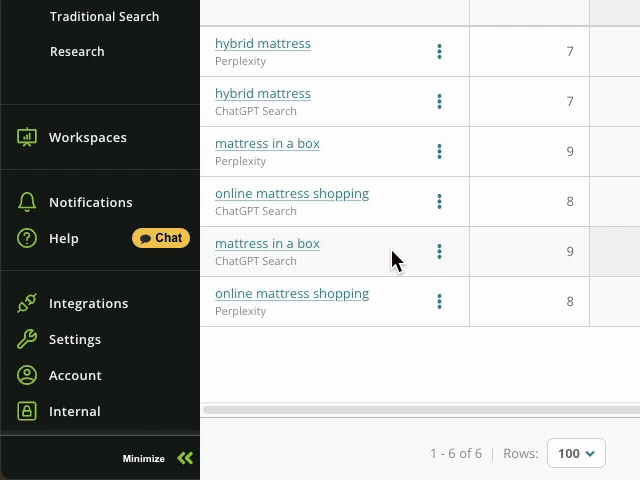Open Help section label

(x=64, y=238)
